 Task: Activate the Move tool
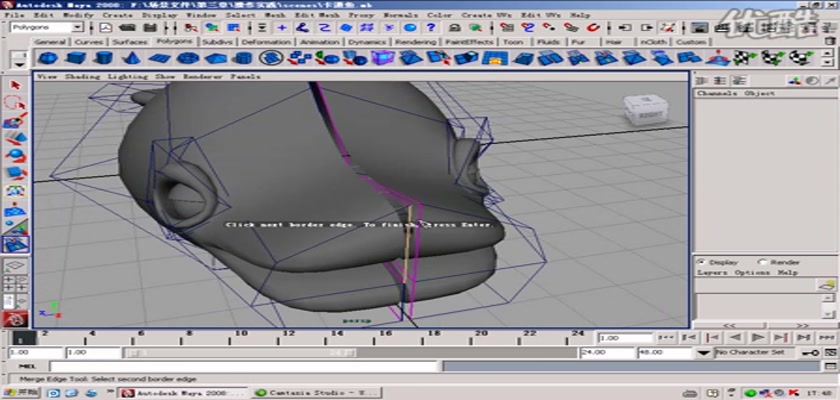click(x=15, y=138)
